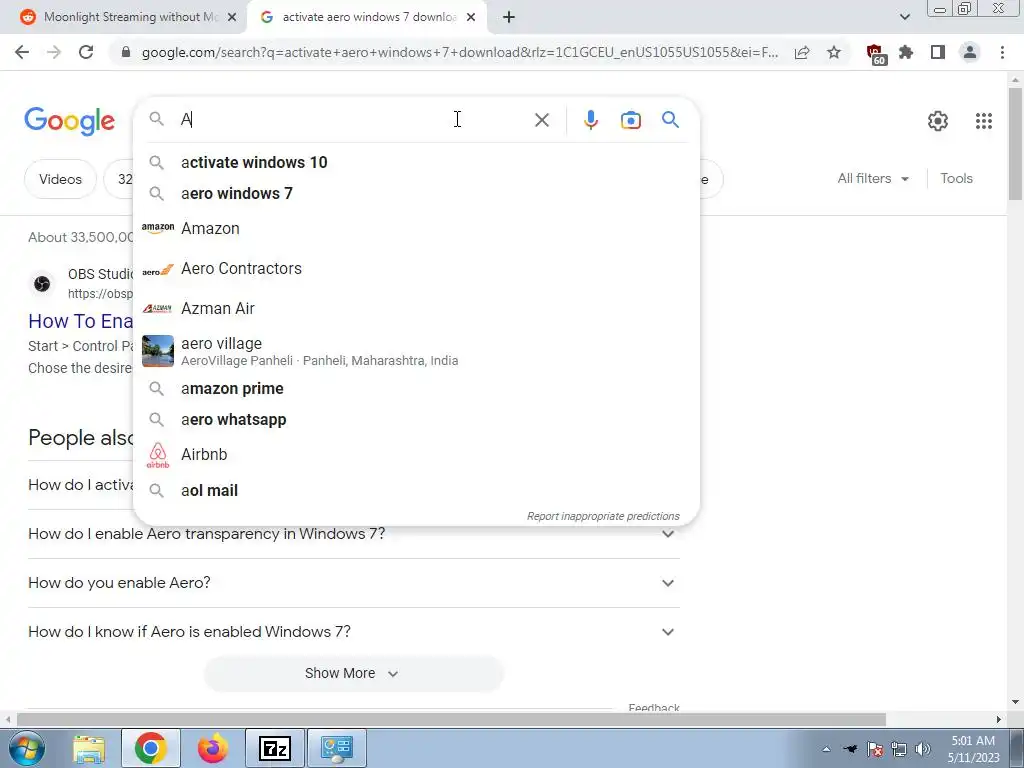
Task: Click the network tray icon
Action: pyautogui.click(x=899, y=749)
